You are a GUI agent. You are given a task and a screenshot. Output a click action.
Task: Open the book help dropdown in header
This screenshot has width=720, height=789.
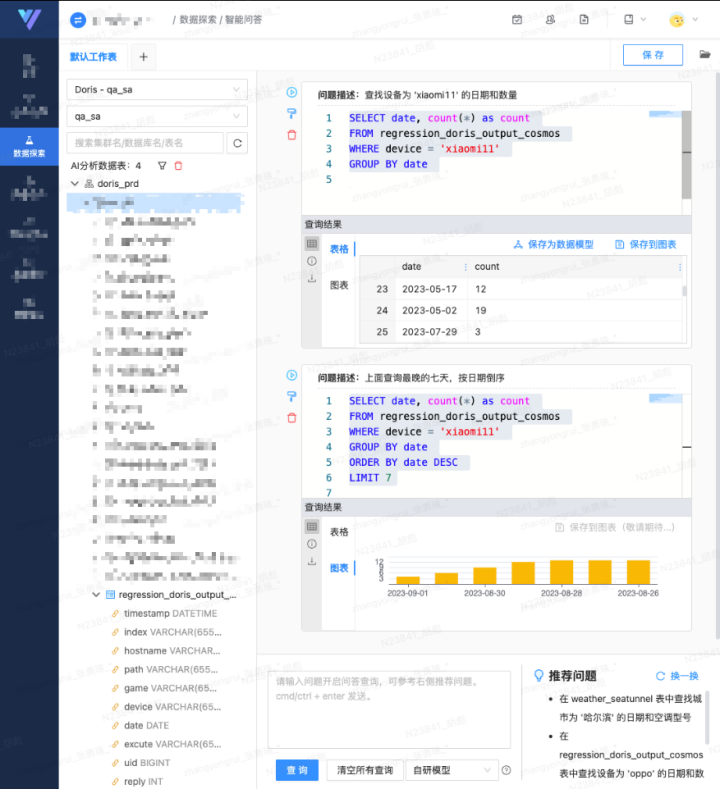pyautogui.click(x=635, y=20)
